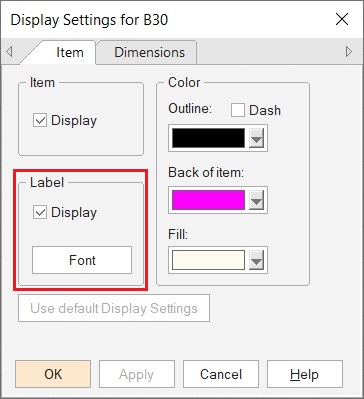Toggle Display checkbox in Label group
The height and width of the screenshot is (399, 364).
pos(40,212)
